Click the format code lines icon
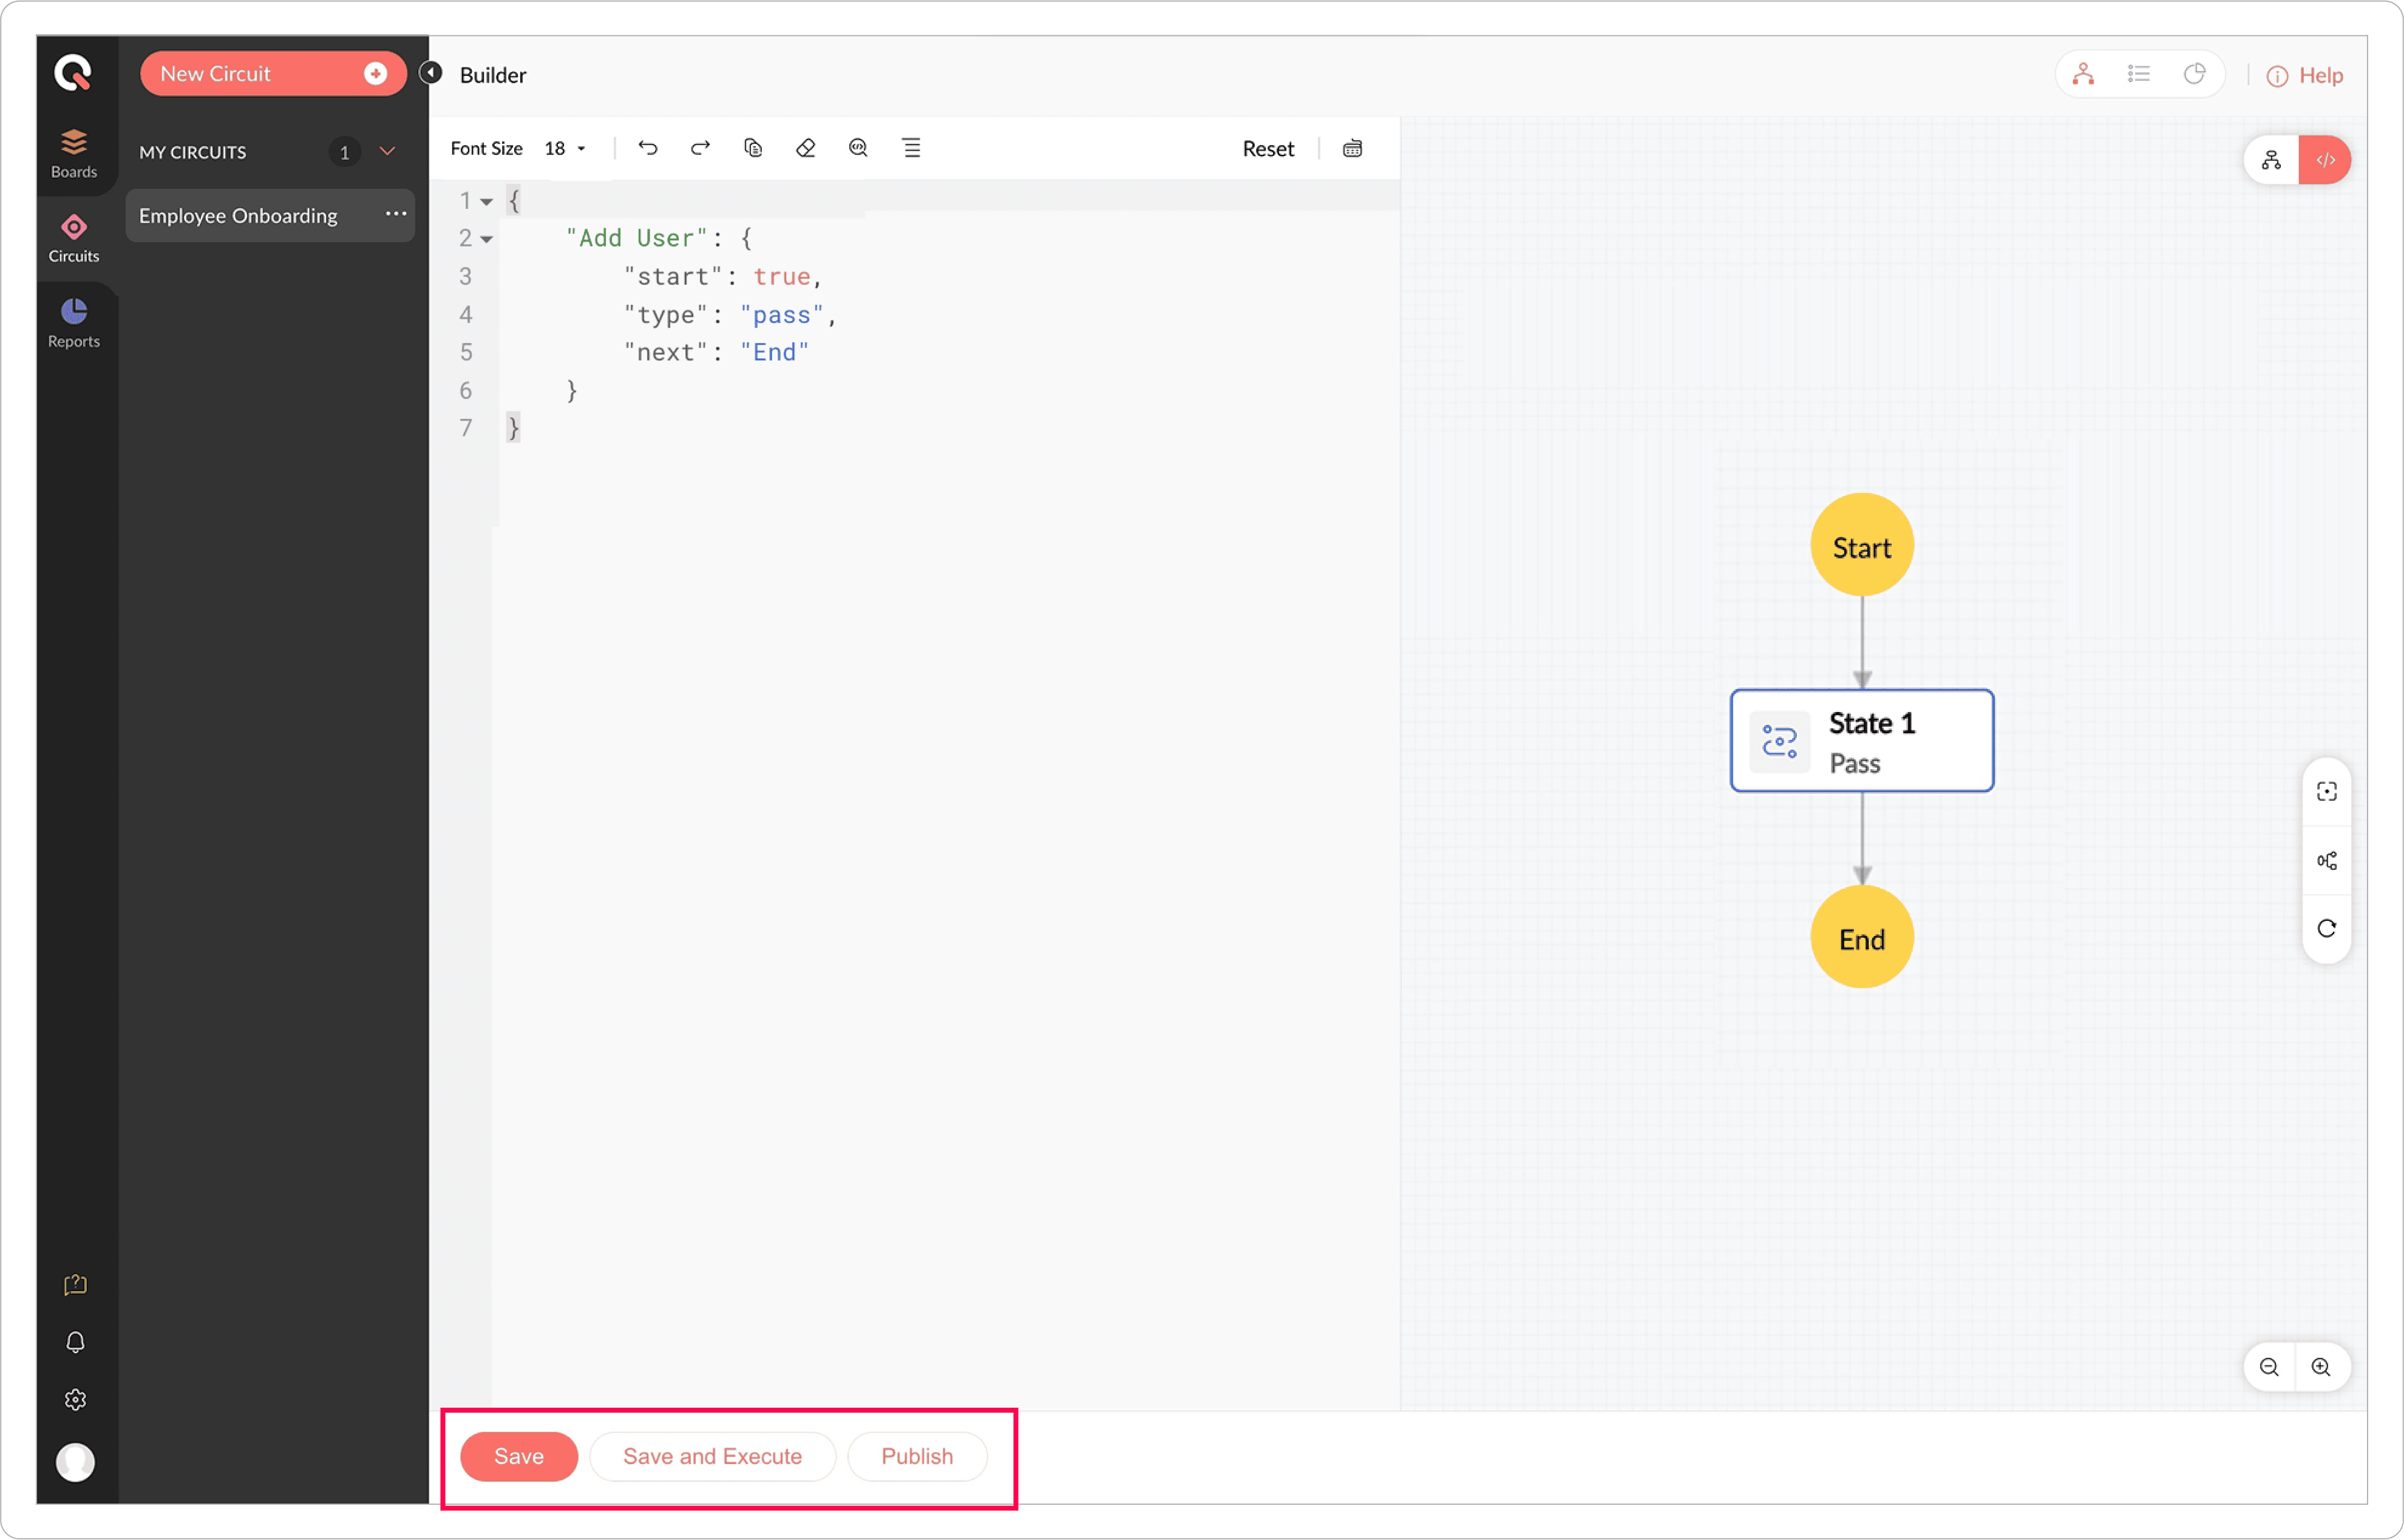Image resolution: width=2404 pixels, height=1540 pixels. click(911, 148)
